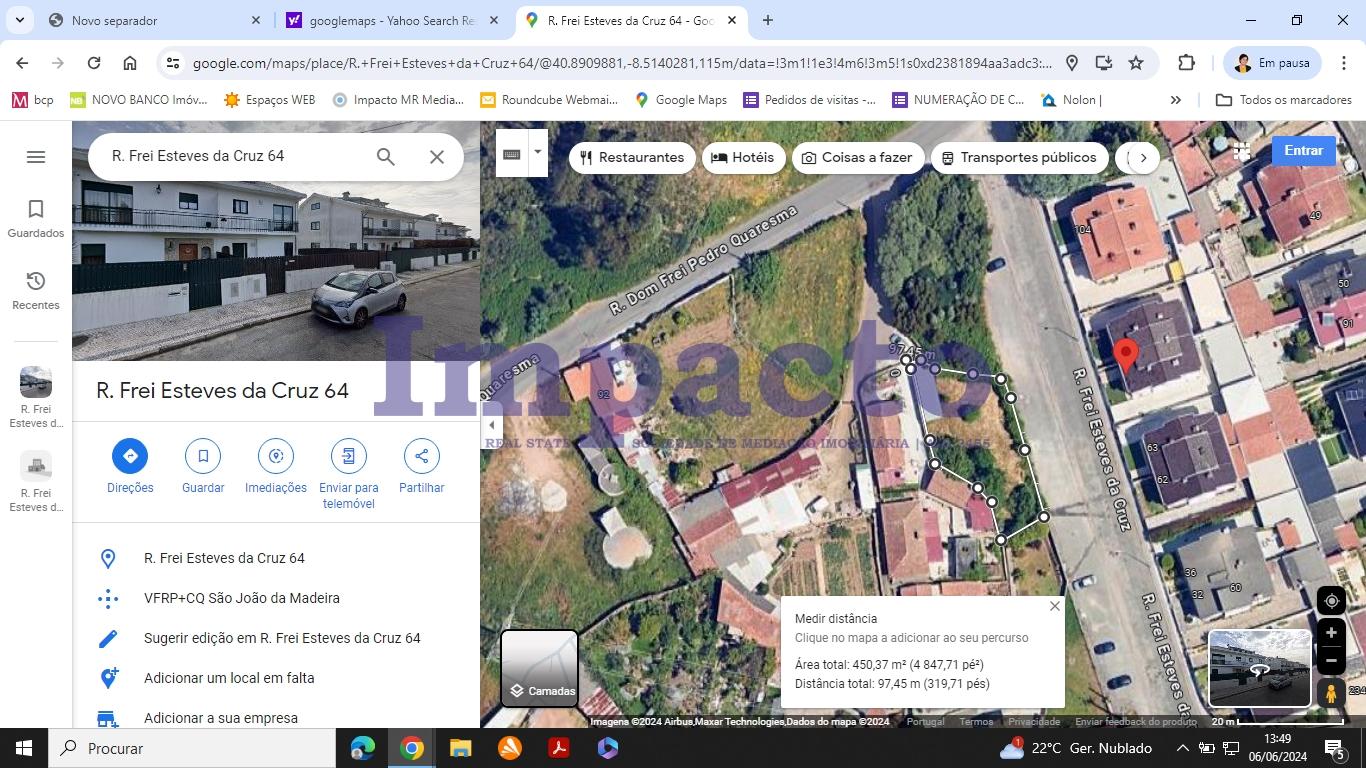Click the Direções directions icon

(x=130, y=456)
